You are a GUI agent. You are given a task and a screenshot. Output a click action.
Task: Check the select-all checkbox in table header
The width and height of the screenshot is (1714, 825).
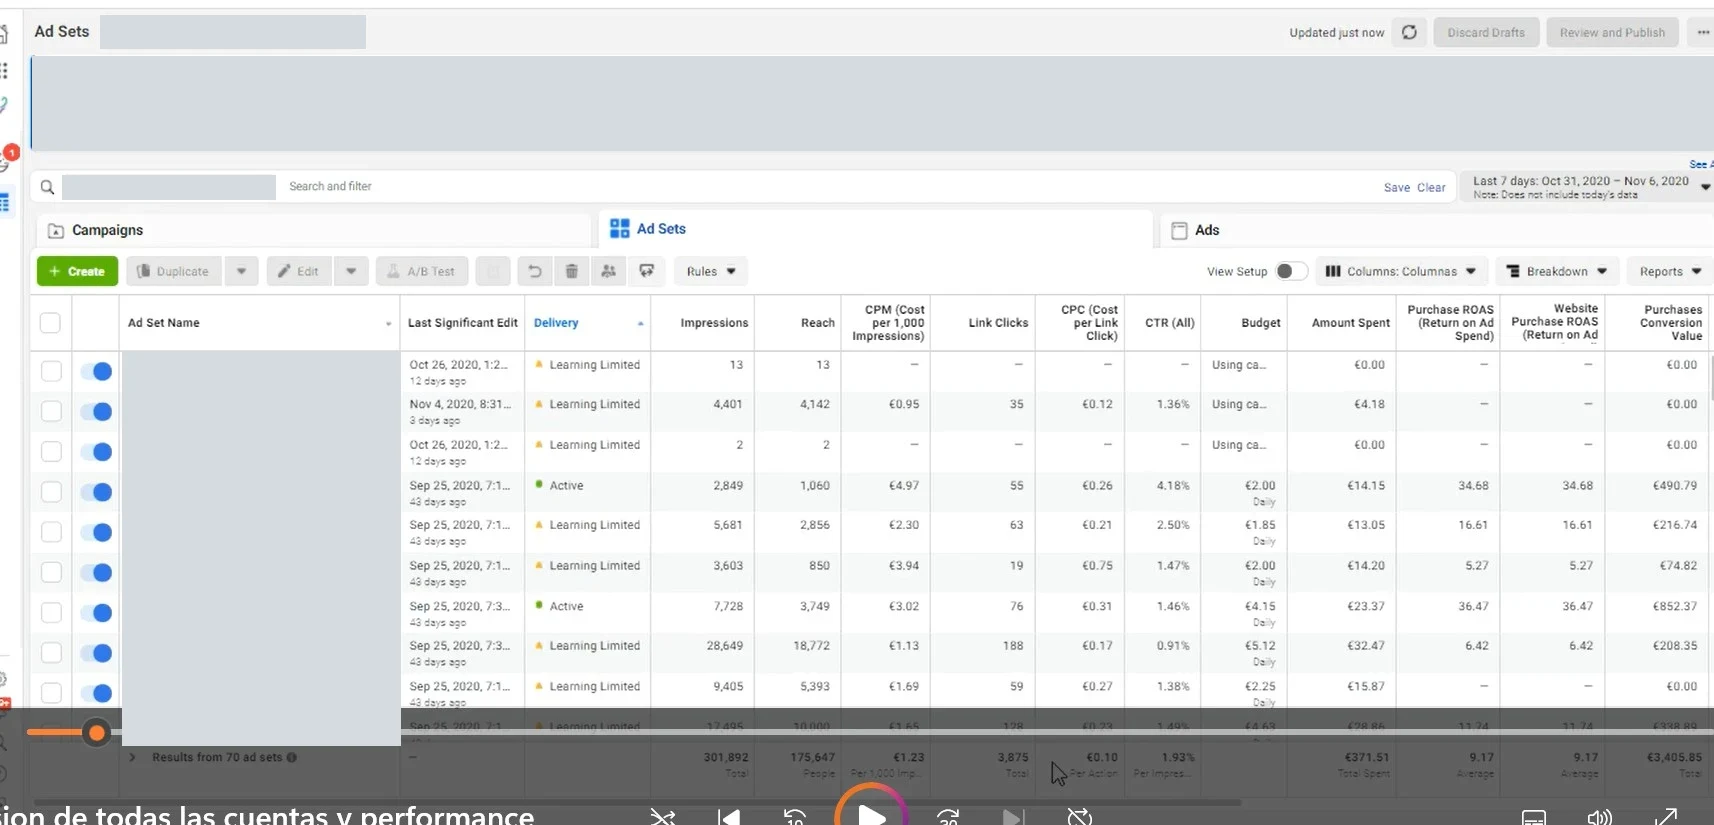[x=50, y=323]
